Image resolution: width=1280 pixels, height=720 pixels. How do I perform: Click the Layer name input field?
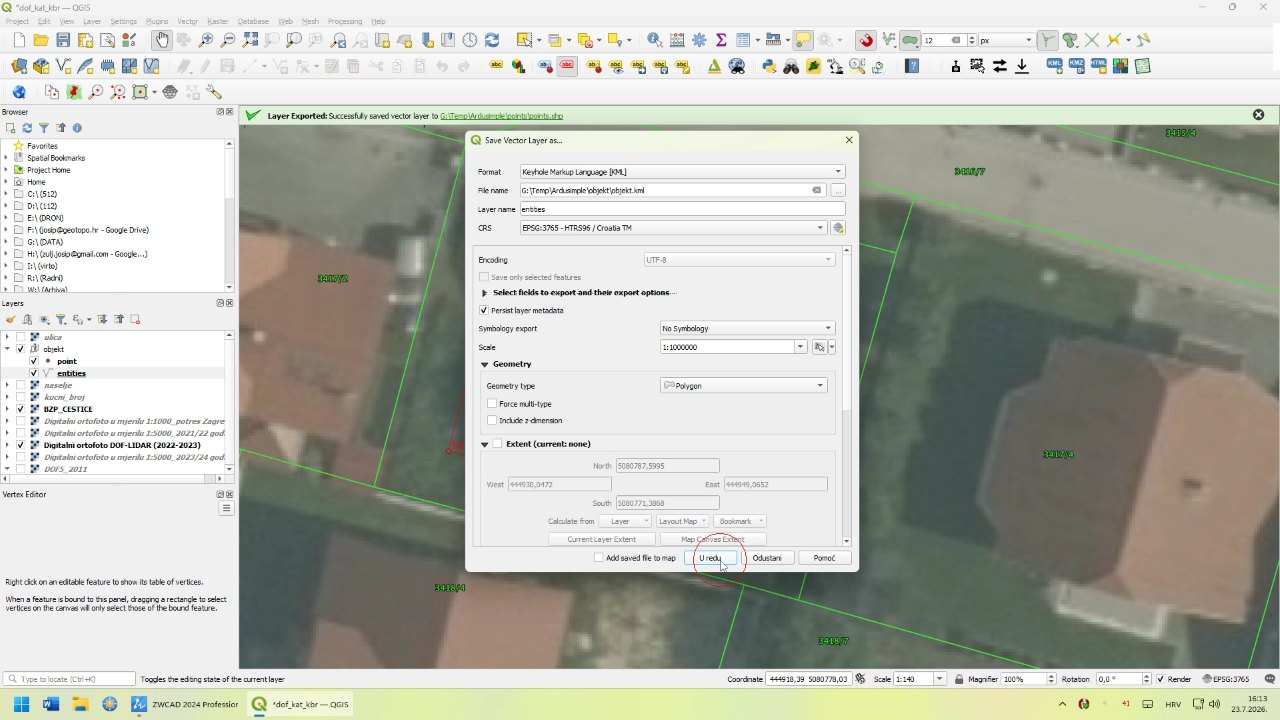point(682,209)
